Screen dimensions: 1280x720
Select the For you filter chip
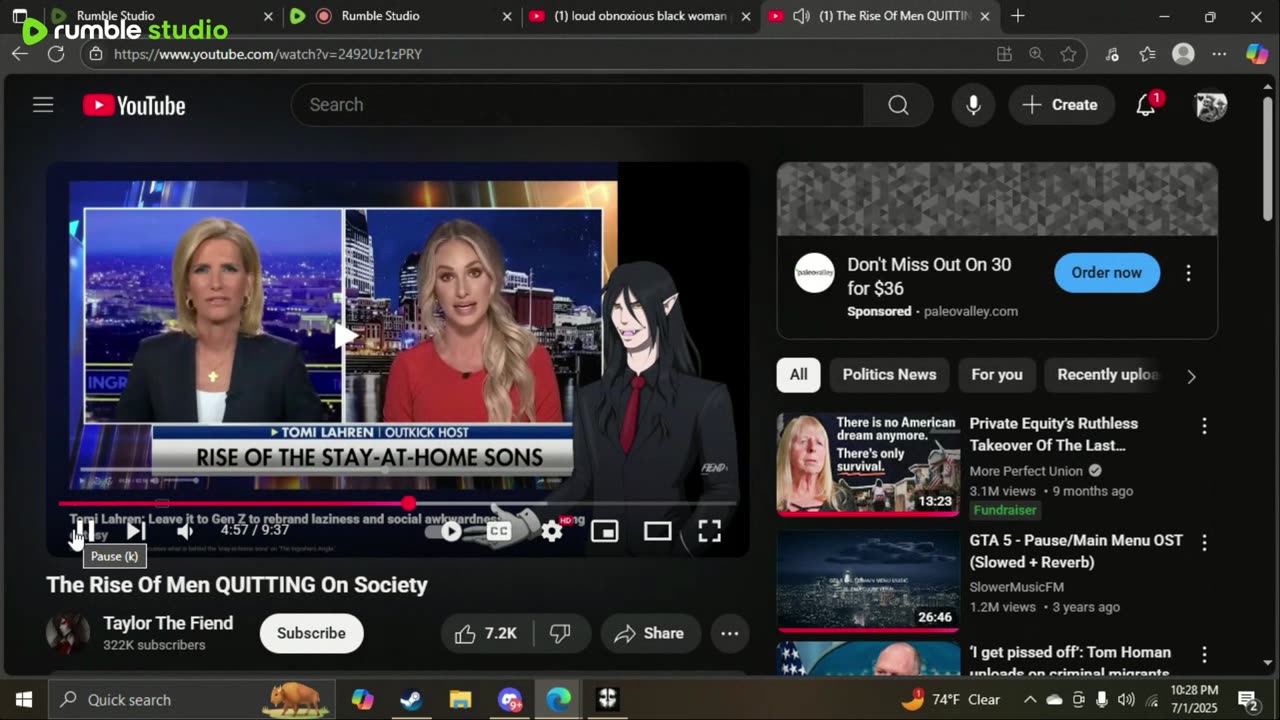[x=997, y=375]
